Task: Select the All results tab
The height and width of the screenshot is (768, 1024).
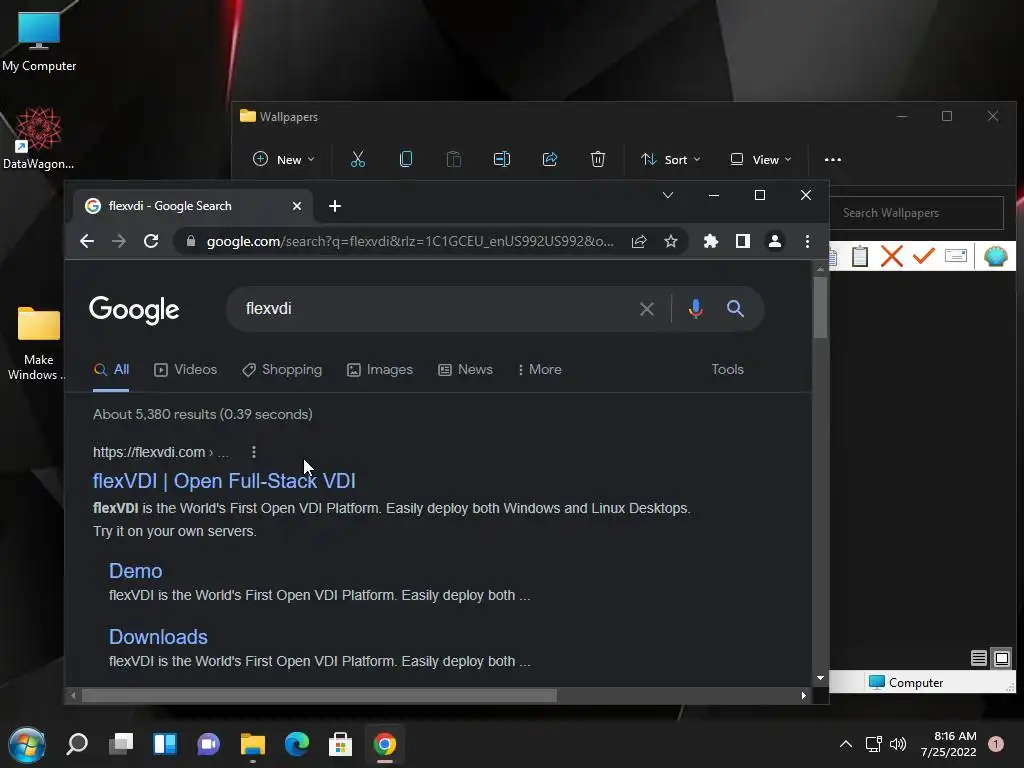Action: point(111,370)
